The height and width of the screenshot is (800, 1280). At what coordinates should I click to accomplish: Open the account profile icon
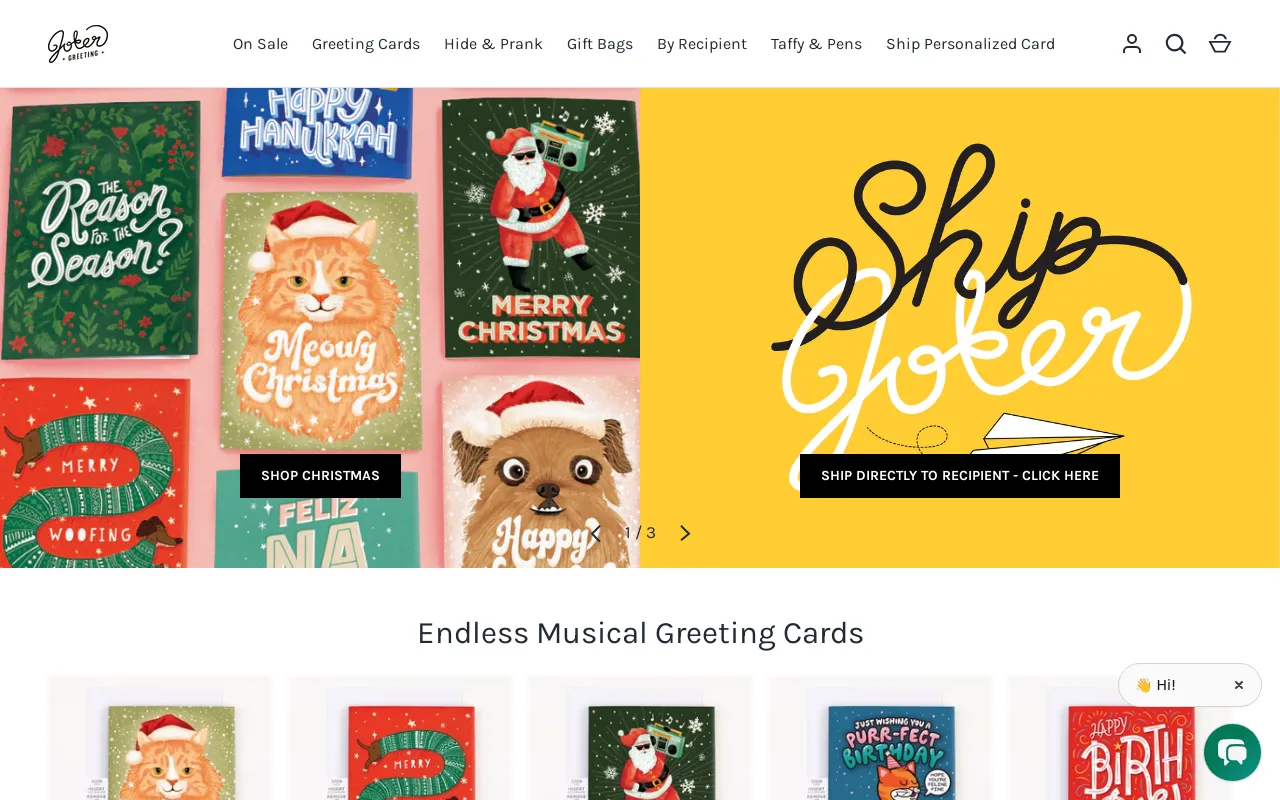(1132, 44)
